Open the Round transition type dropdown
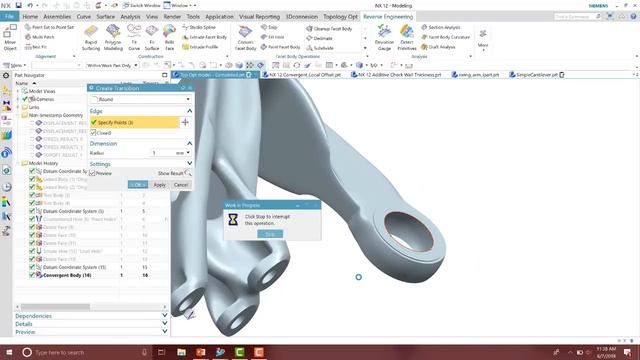 click(140, 99)
